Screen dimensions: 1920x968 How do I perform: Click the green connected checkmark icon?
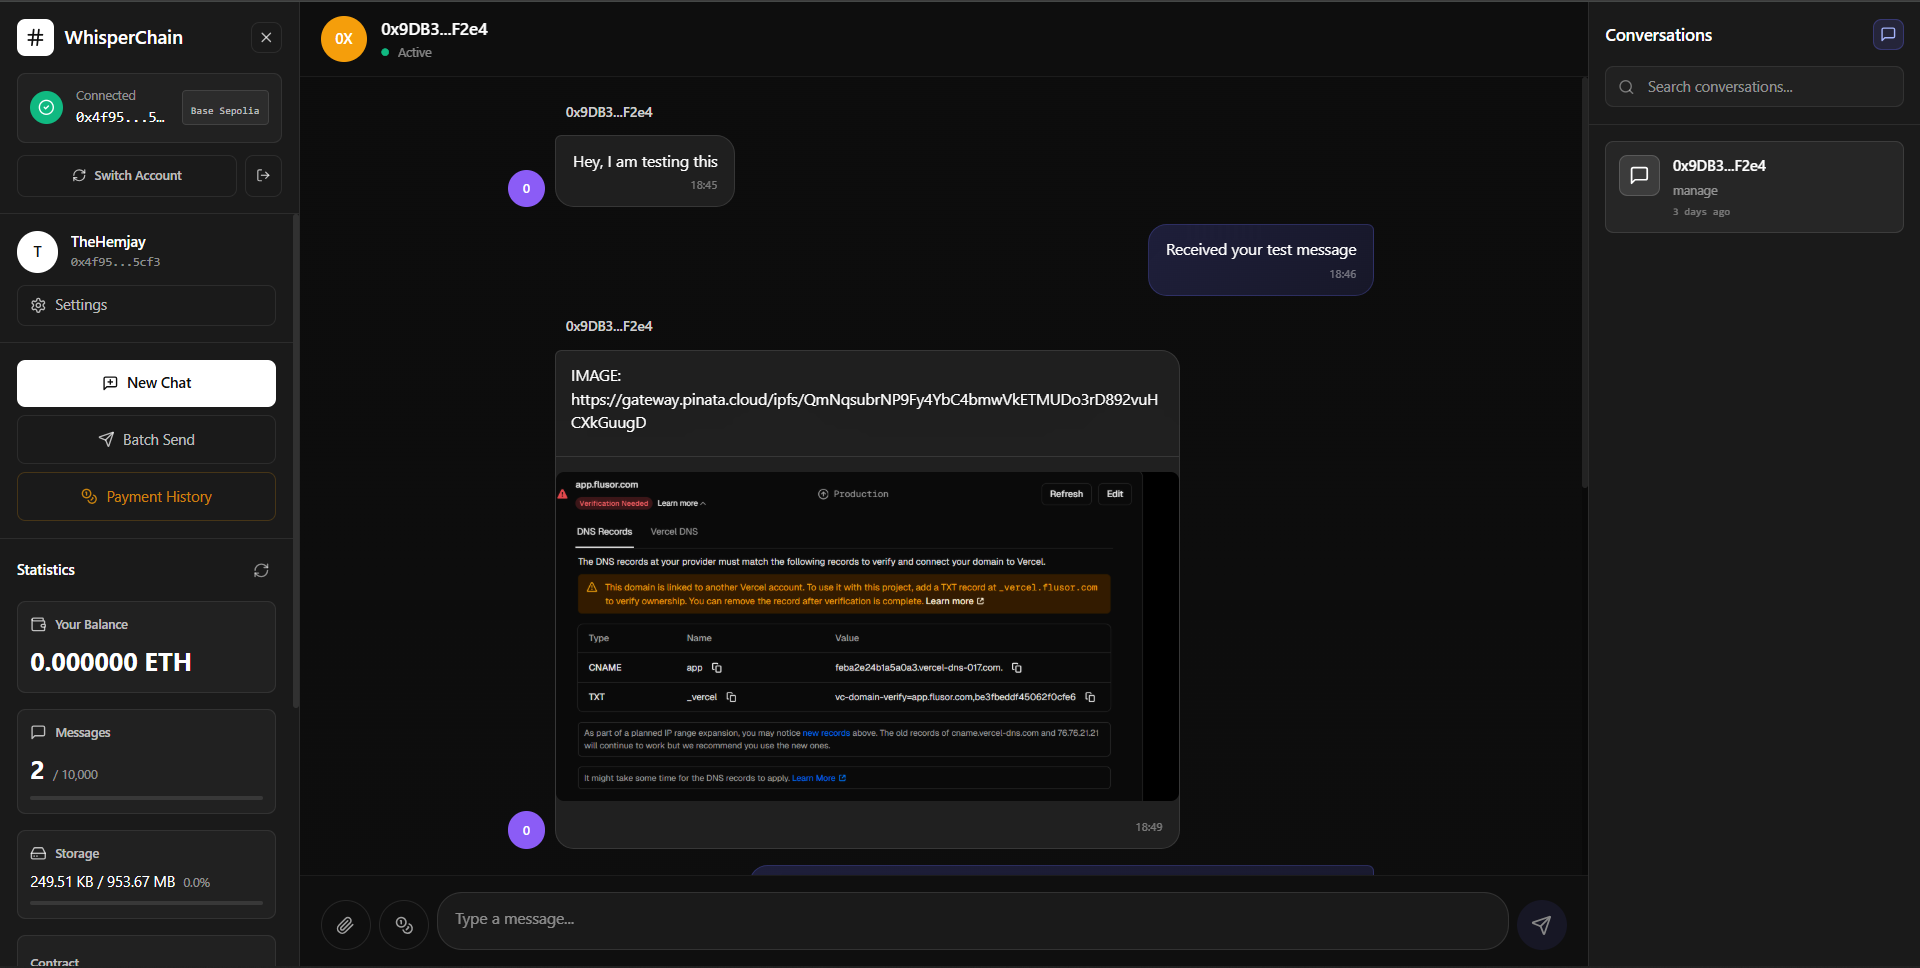click(x=46, y=107)
